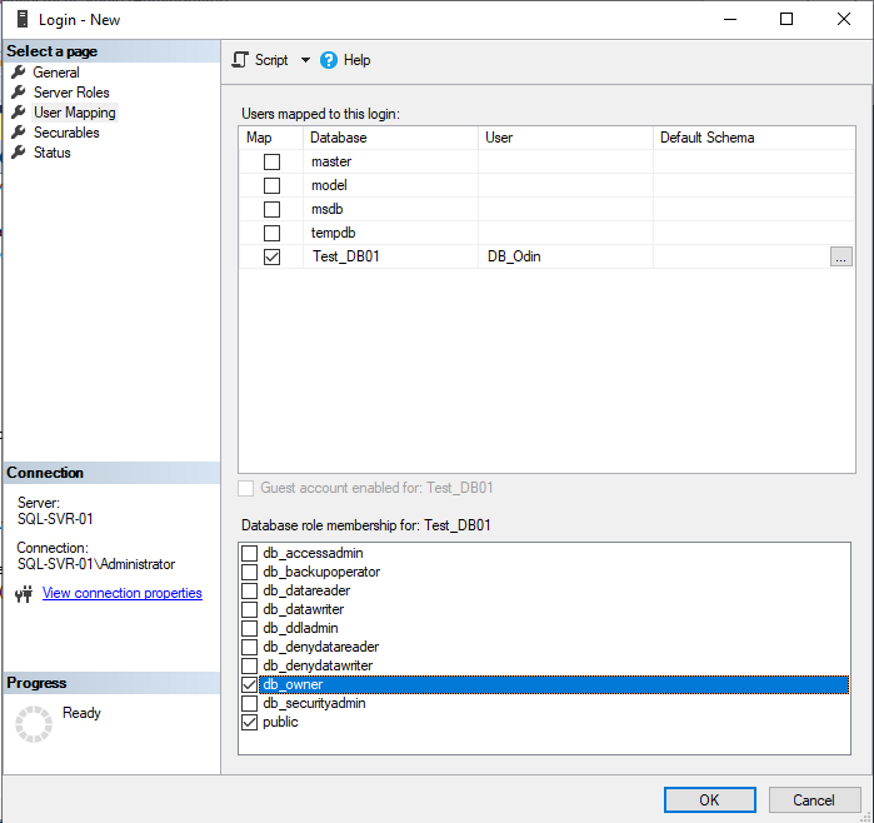Click the SQL-SVR-01\Administrator connection text

[96, 564]
